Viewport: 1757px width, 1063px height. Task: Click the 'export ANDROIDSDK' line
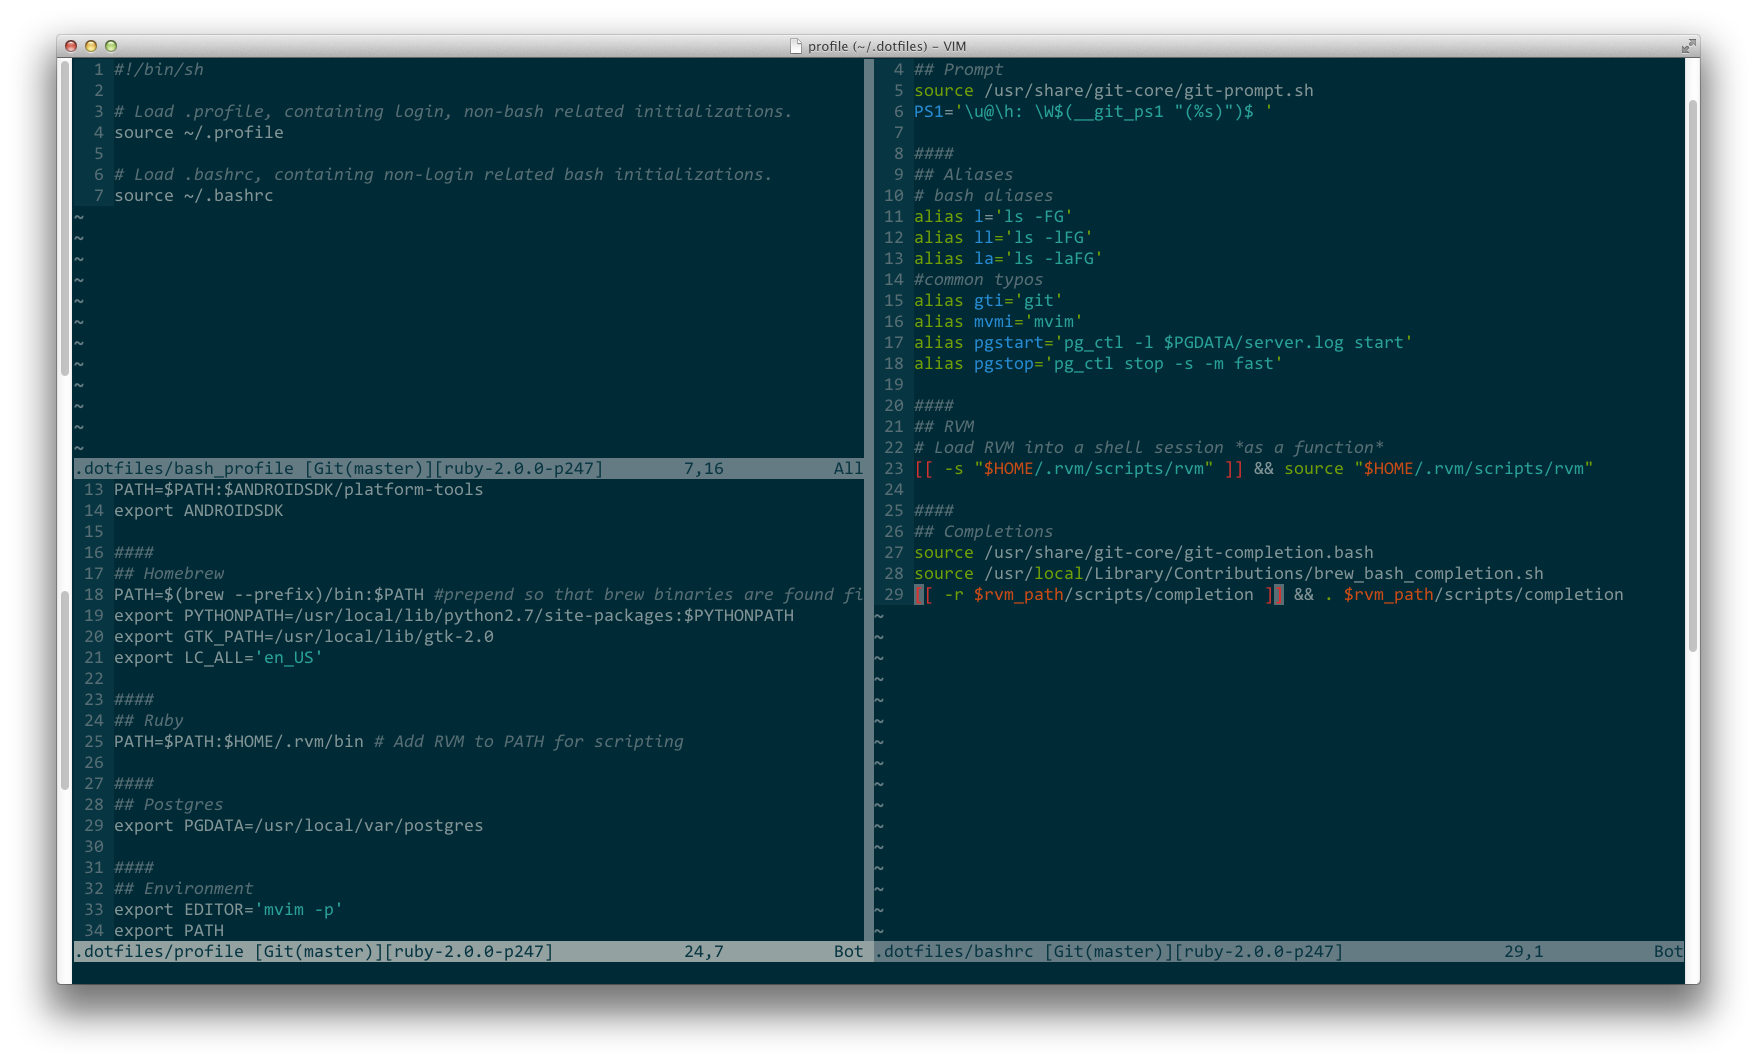pyautogui.click(x=199, y=510)
